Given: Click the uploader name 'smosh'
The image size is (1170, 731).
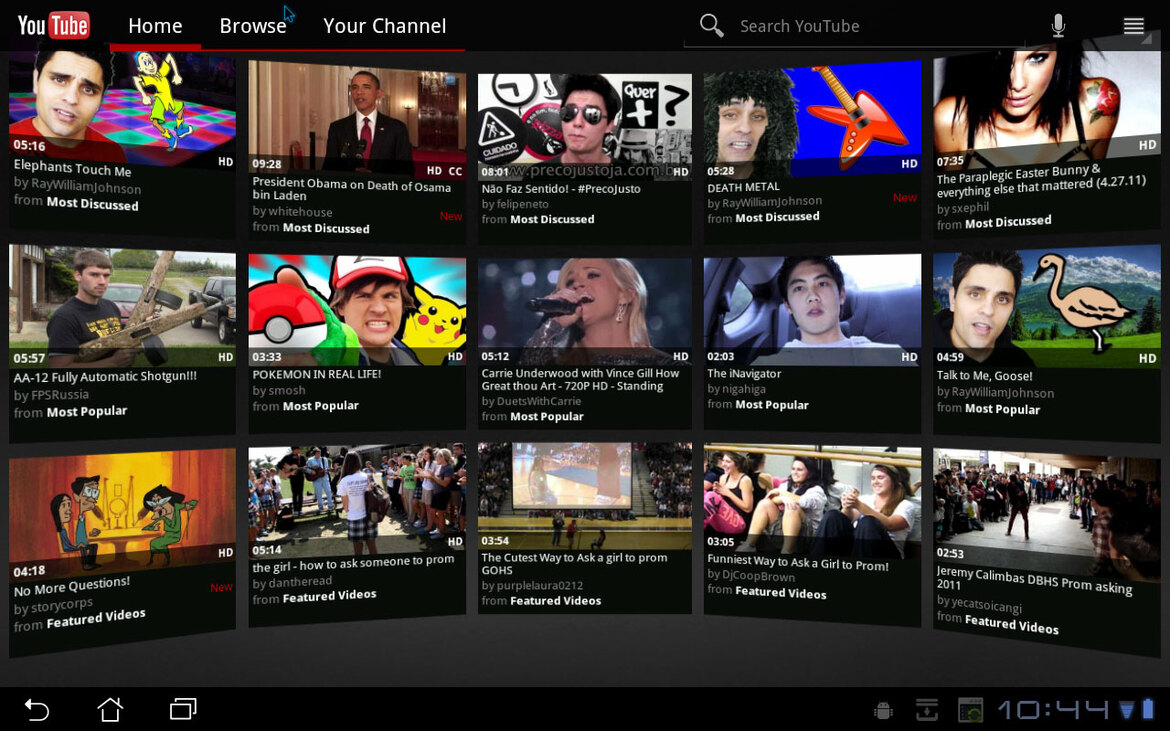Looking at the screenshot, I should tap(287, 390).
